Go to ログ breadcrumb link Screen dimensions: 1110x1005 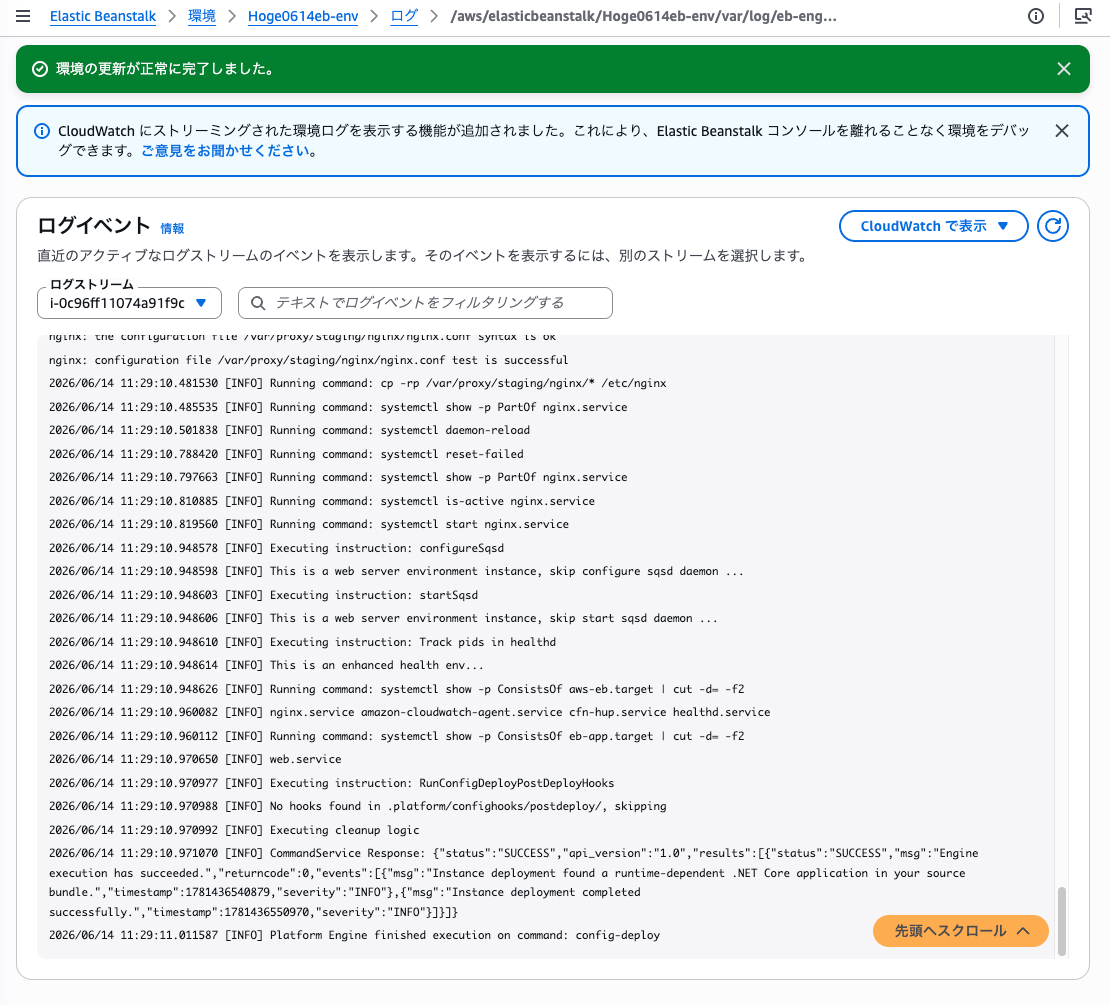pyautogui.click(x=404, y=16)
